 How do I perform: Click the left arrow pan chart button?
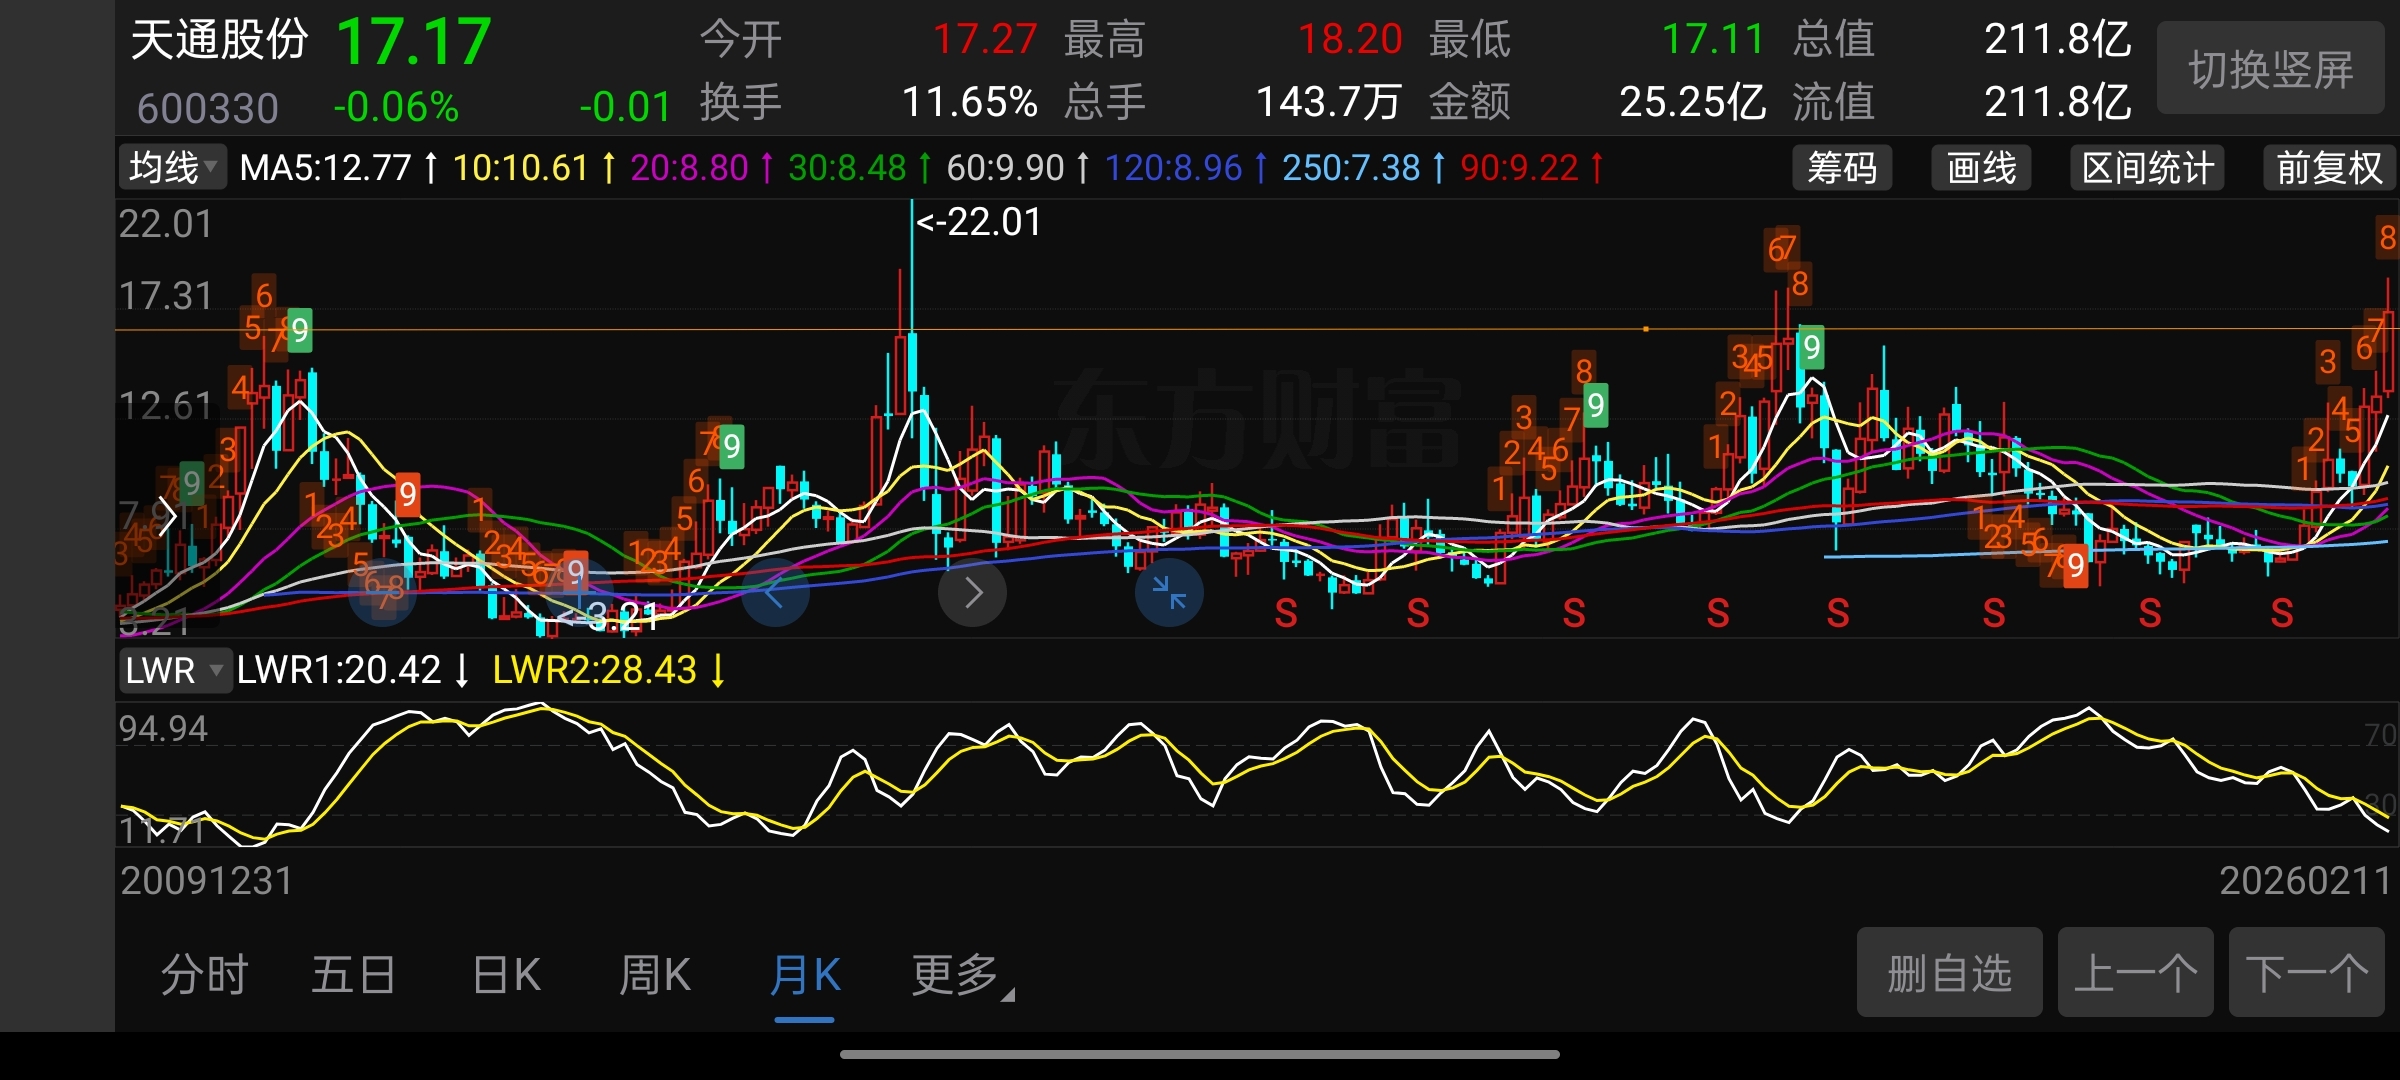(775, 594)
